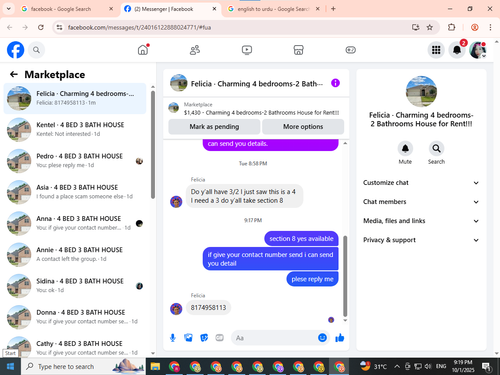500x375 pixels.
Task: Expand the Chat members section
Action: (x=421, y=202)
